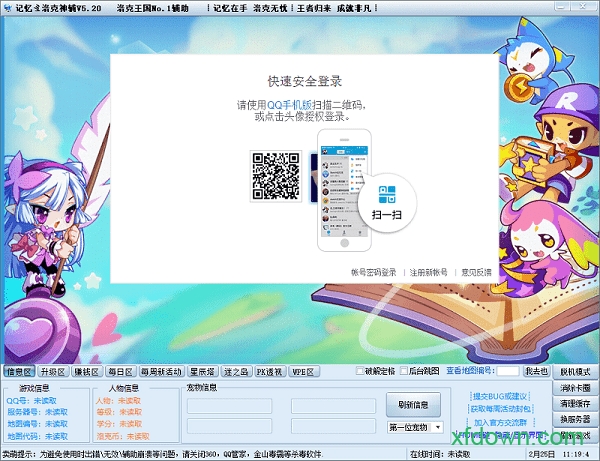Click the first upper pet info field

229,406
